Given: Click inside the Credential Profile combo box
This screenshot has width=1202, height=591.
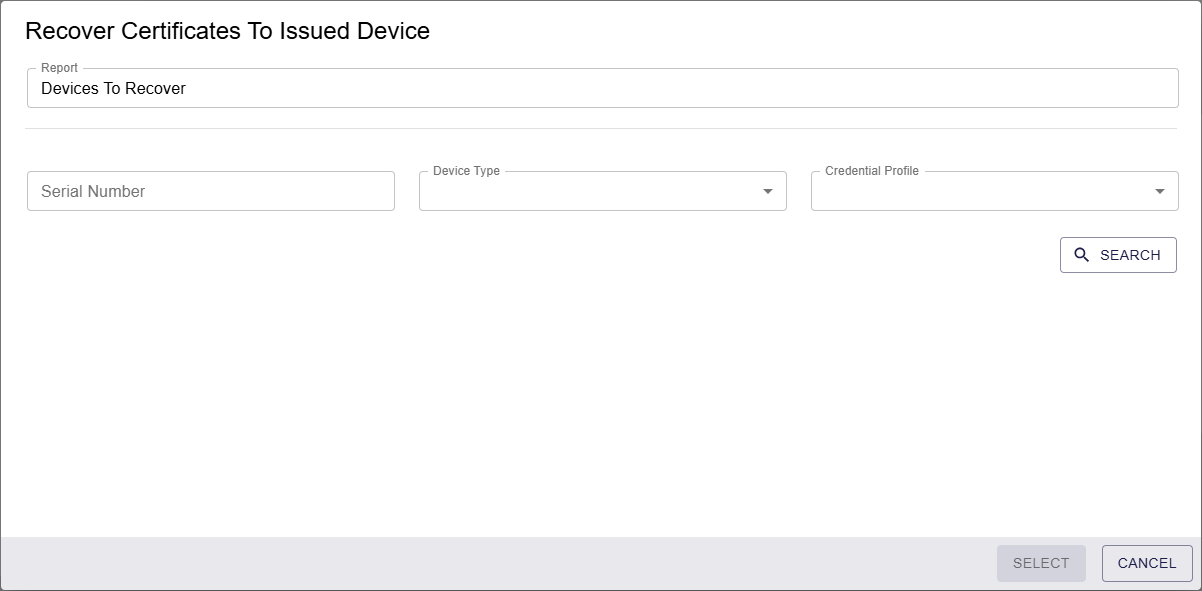Looking at the screenshot, I should [x=995, y=191].
